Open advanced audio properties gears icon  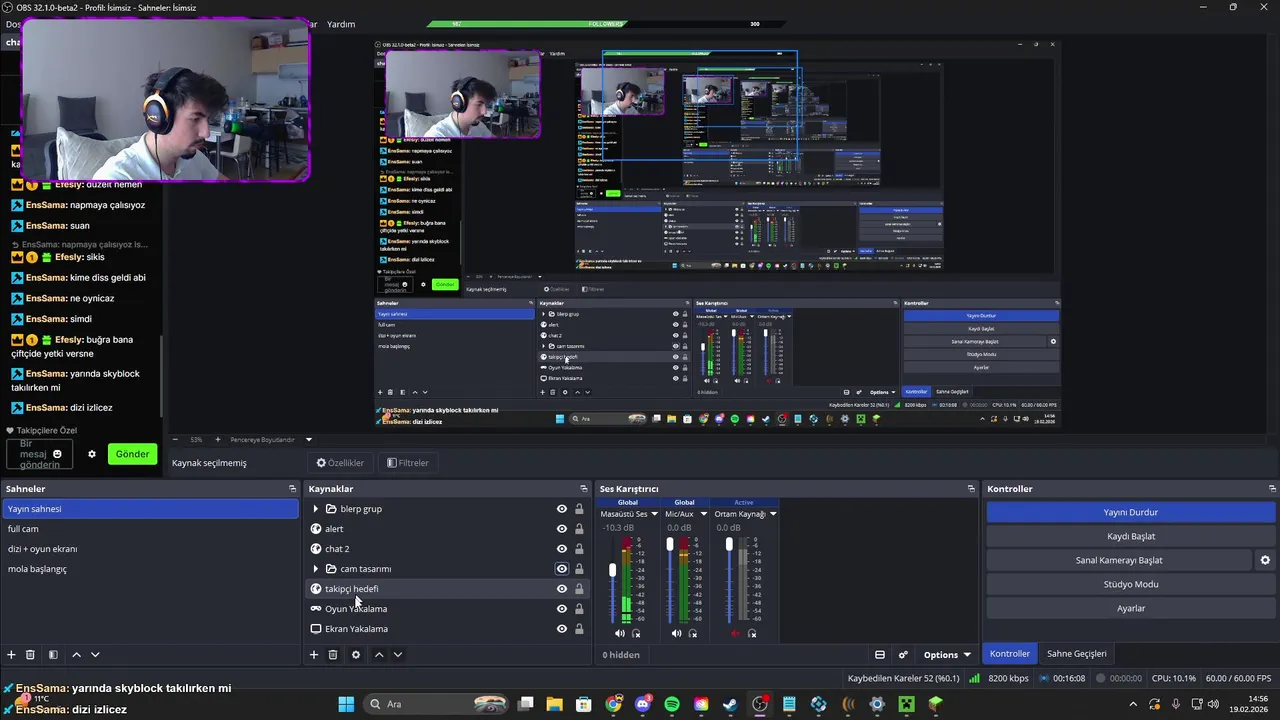[x=903, y=655]
